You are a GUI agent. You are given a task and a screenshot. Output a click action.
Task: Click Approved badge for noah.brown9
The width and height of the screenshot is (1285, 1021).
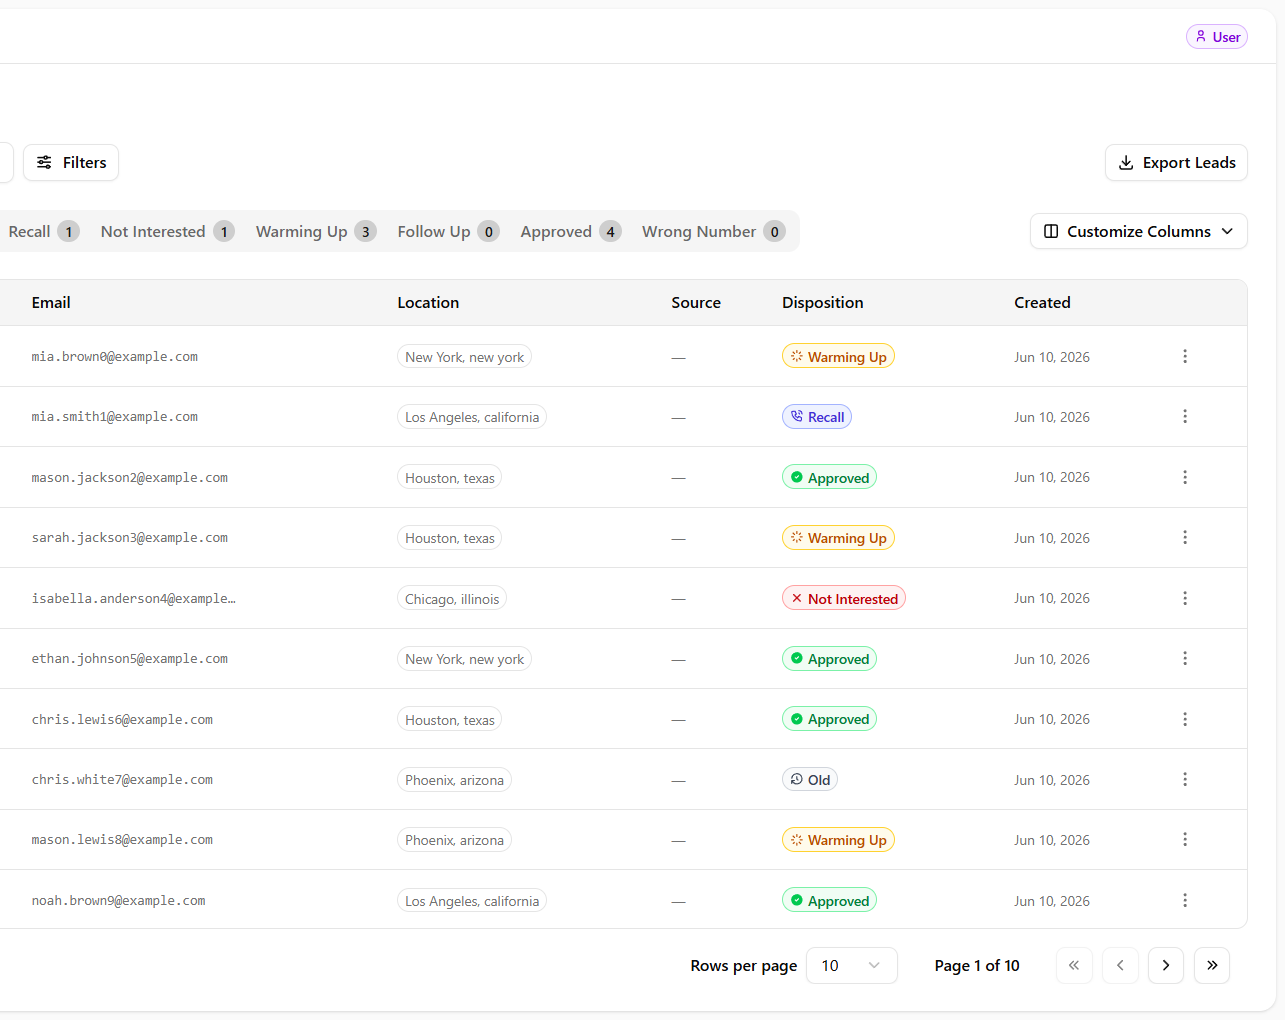829,901
